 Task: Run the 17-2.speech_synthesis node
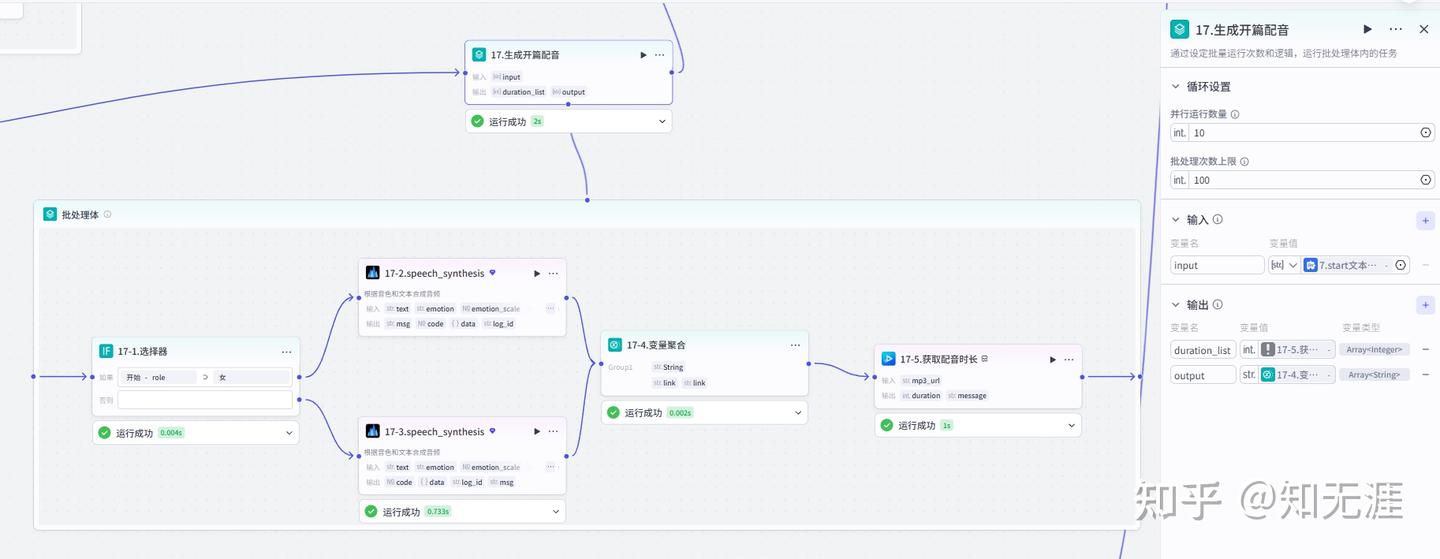click(x=537, y=273)
